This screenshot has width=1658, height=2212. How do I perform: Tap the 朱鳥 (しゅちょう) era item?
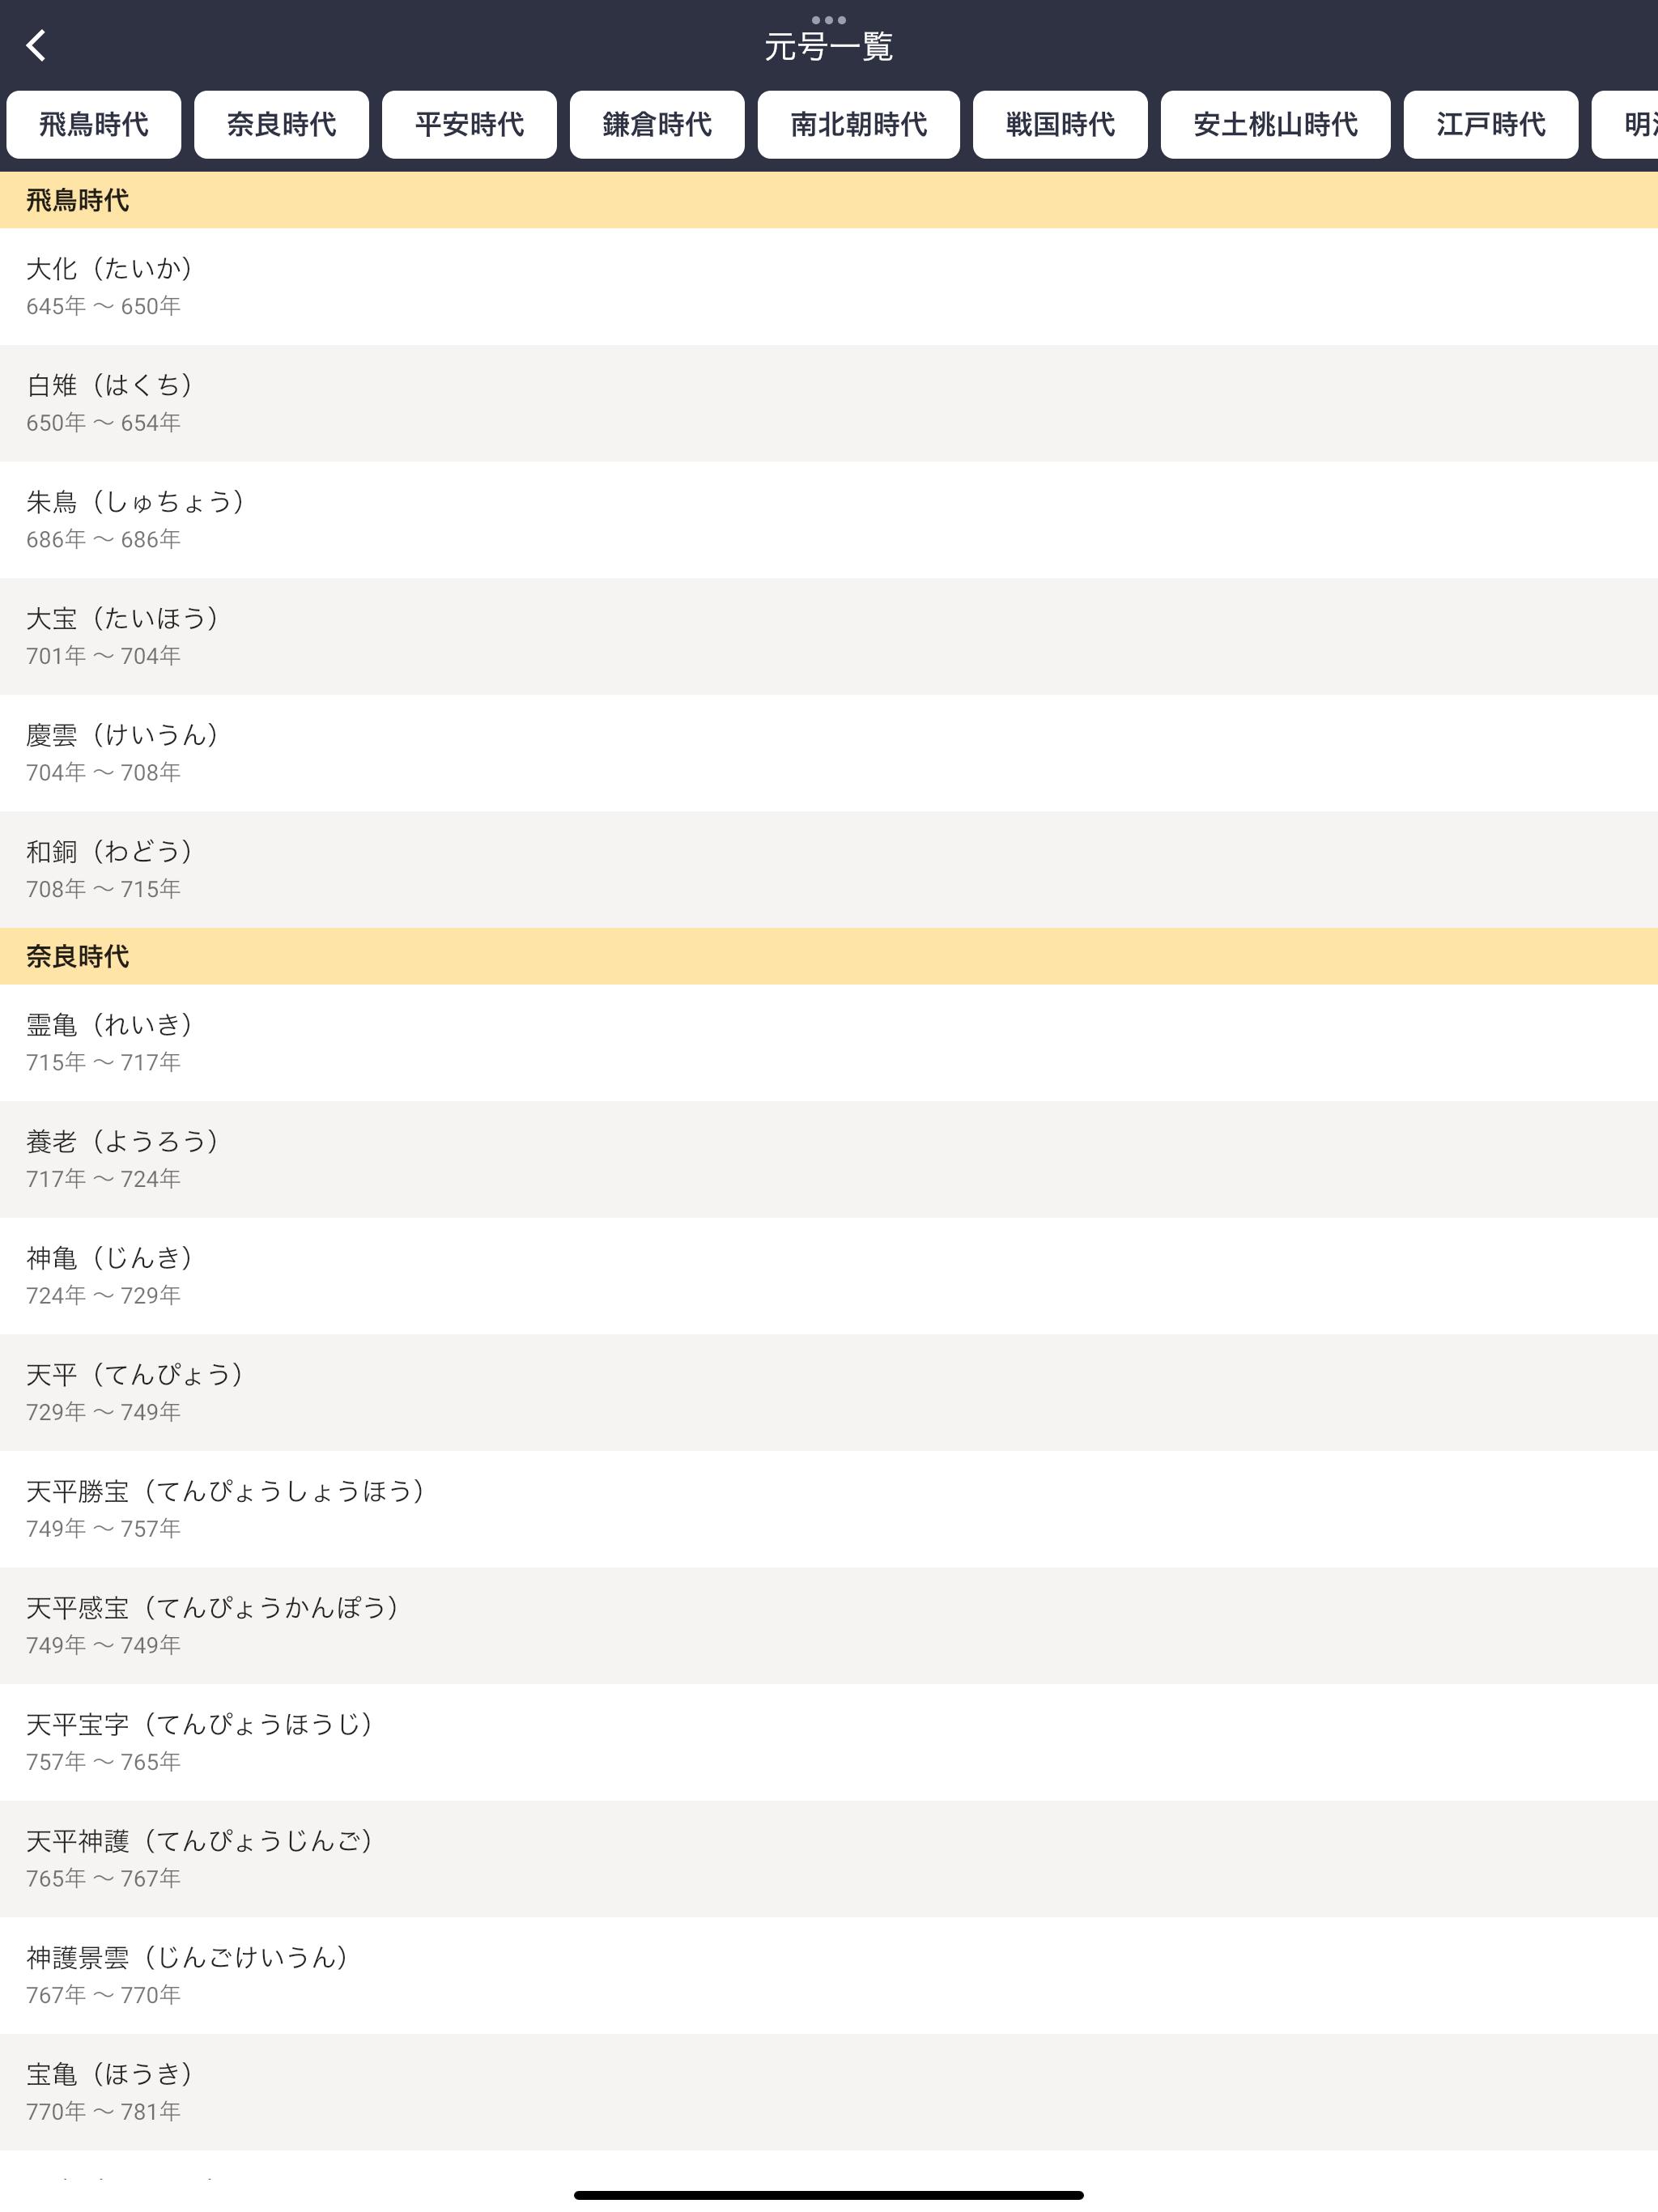828,519
